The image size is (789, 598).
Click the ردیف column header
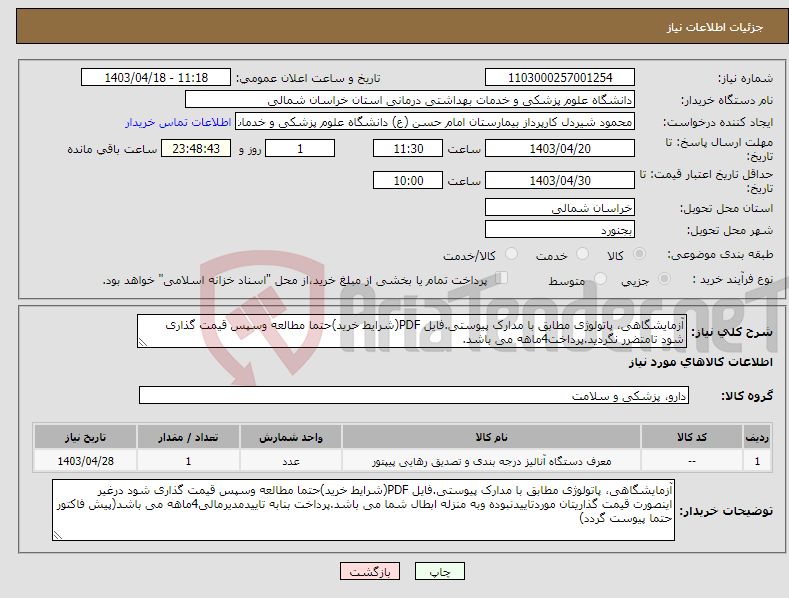point(757,437)
